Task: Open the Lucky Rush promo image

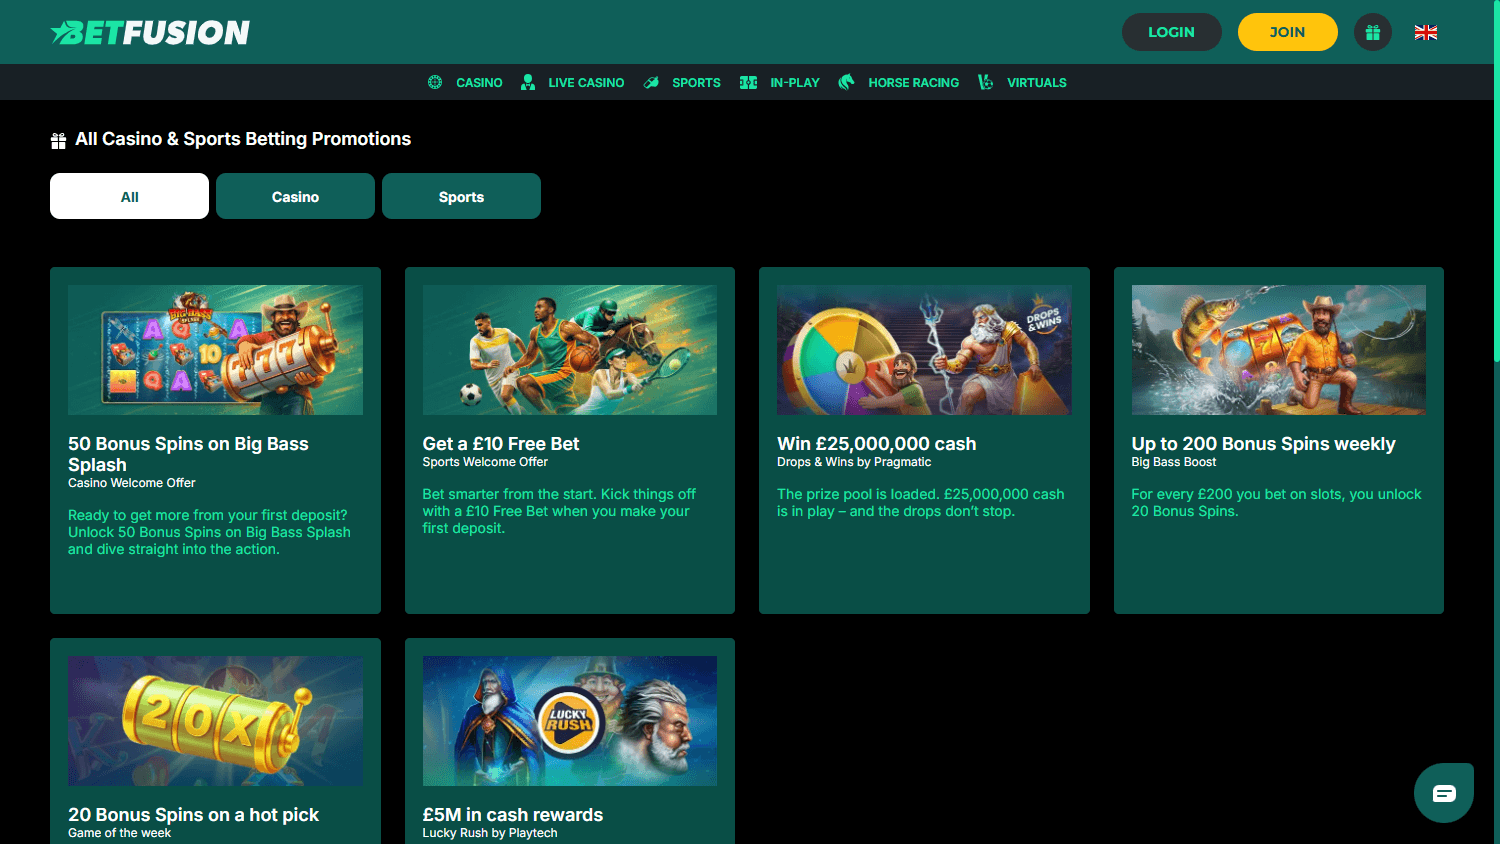Action: 570,721
